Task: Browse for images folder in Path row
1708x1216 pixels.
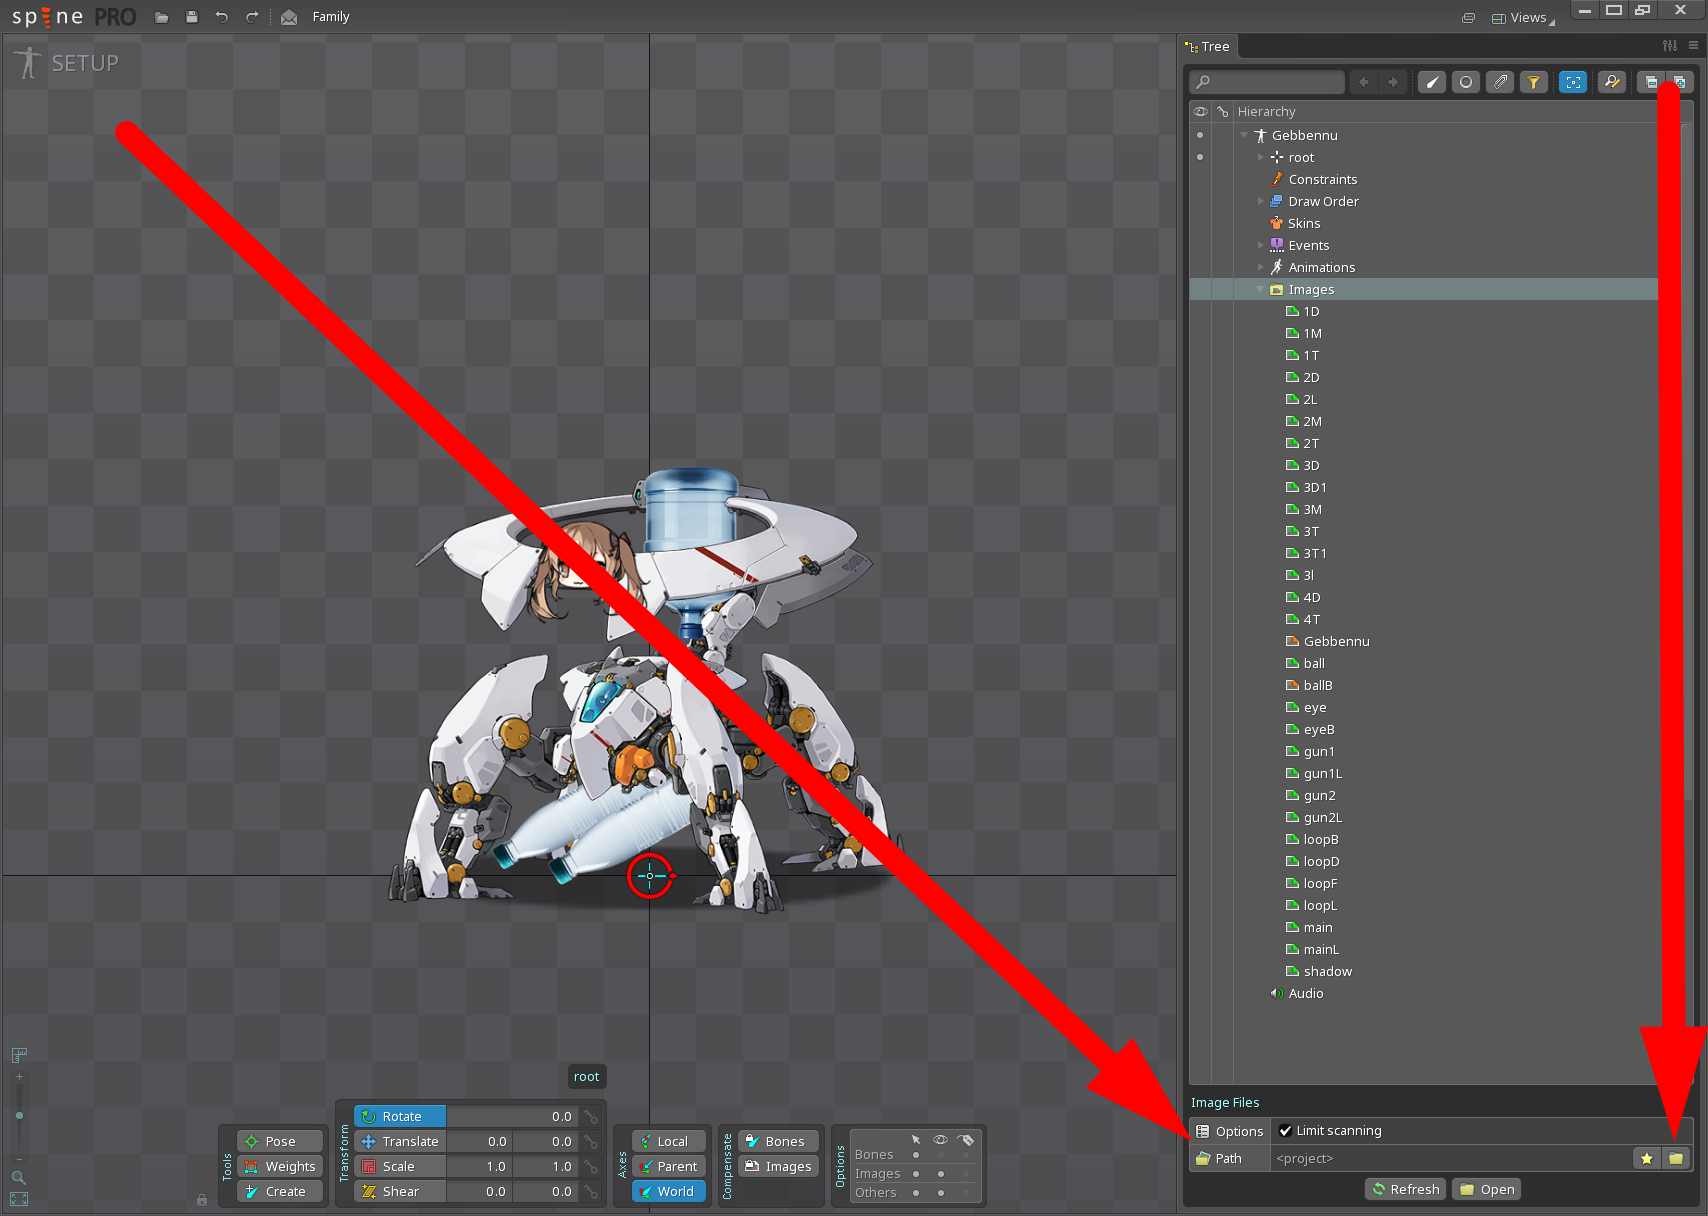Action: click(1676, 1158)
